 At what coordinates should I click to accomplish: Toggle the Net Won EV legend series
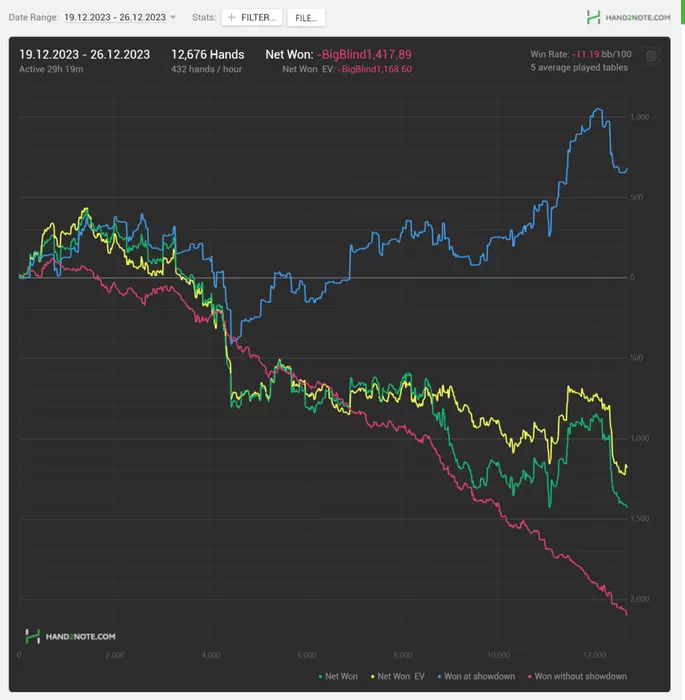[397, 676]
